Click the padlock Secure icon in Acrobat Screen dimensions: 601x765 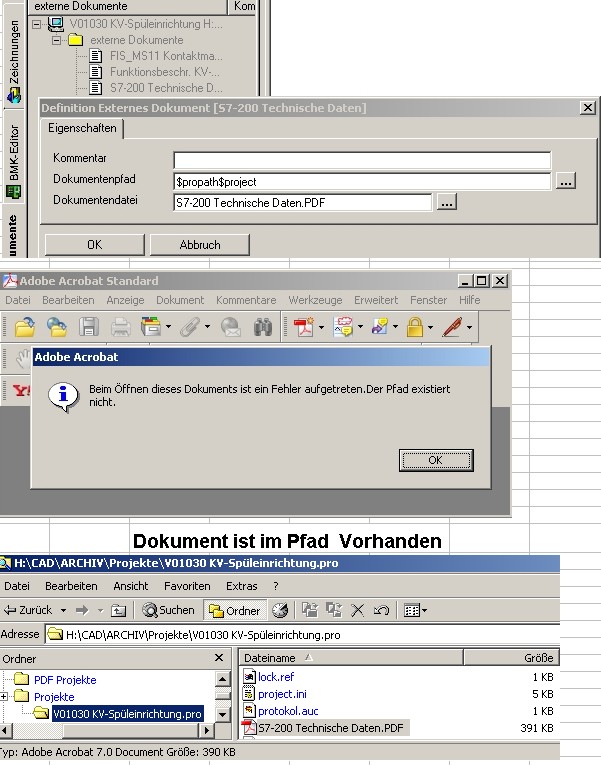[x=415, y=327]
